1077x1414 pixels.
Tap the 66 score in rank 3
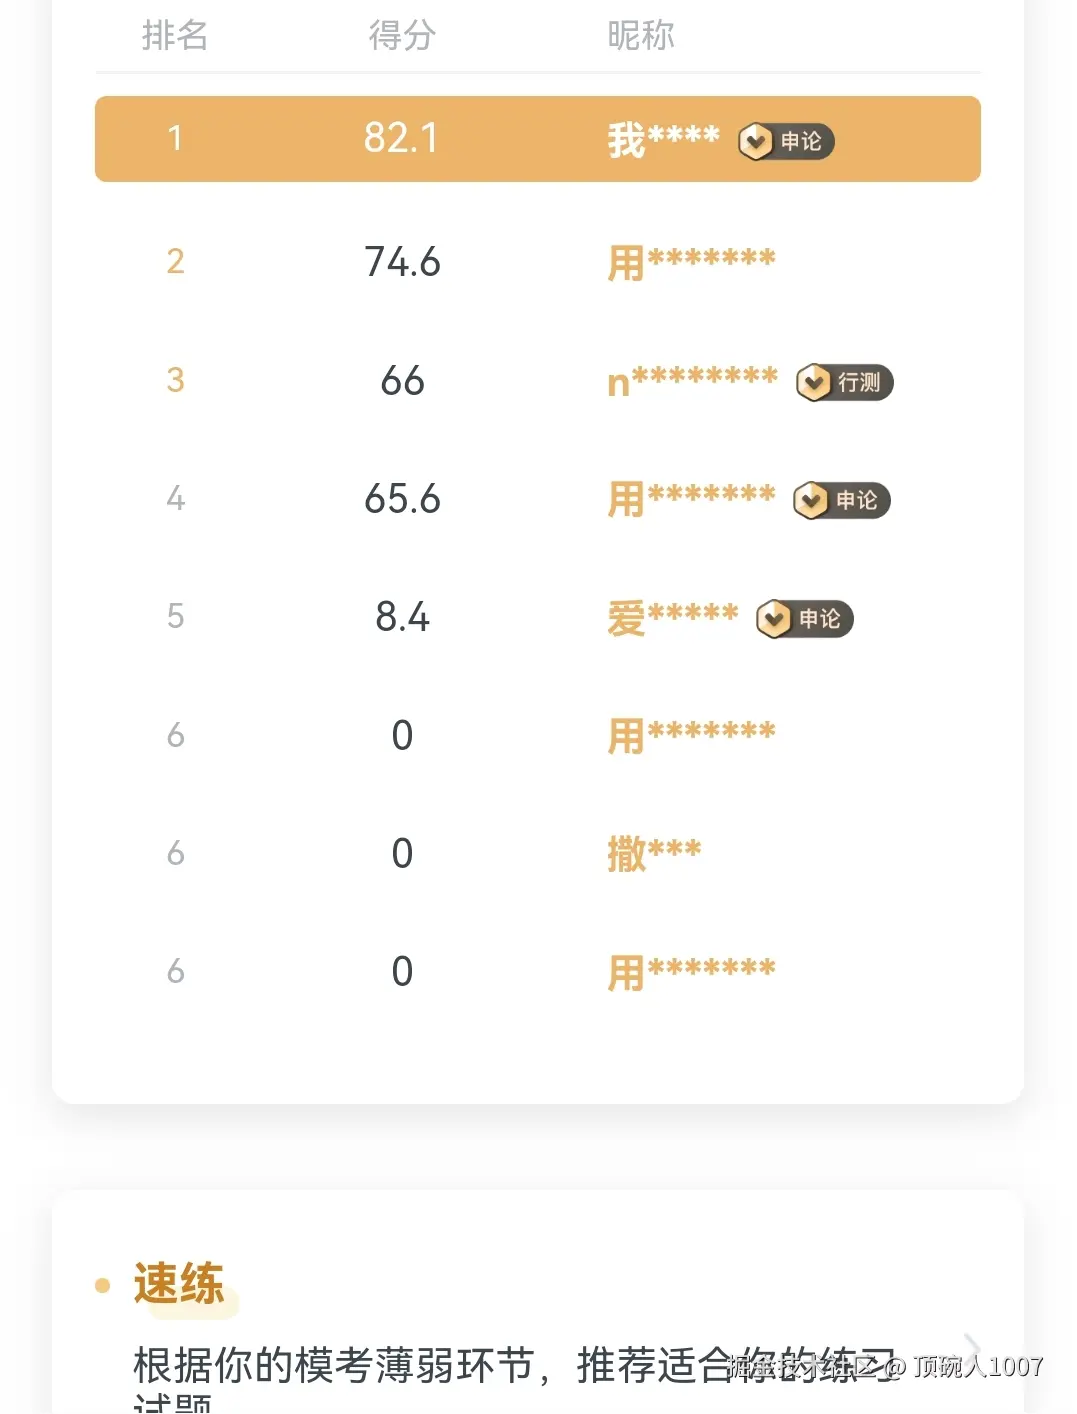point(402,381)
